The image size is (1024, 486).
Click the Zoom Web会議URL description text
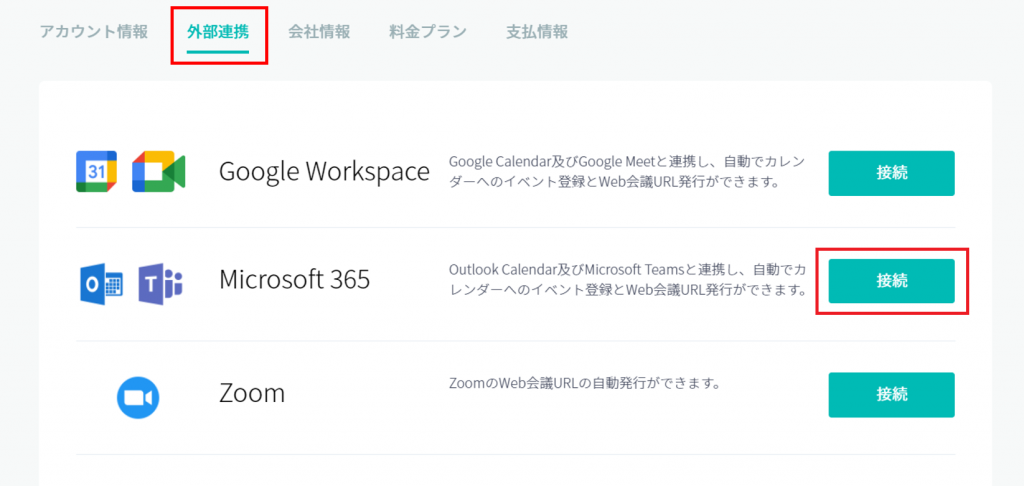585,383
